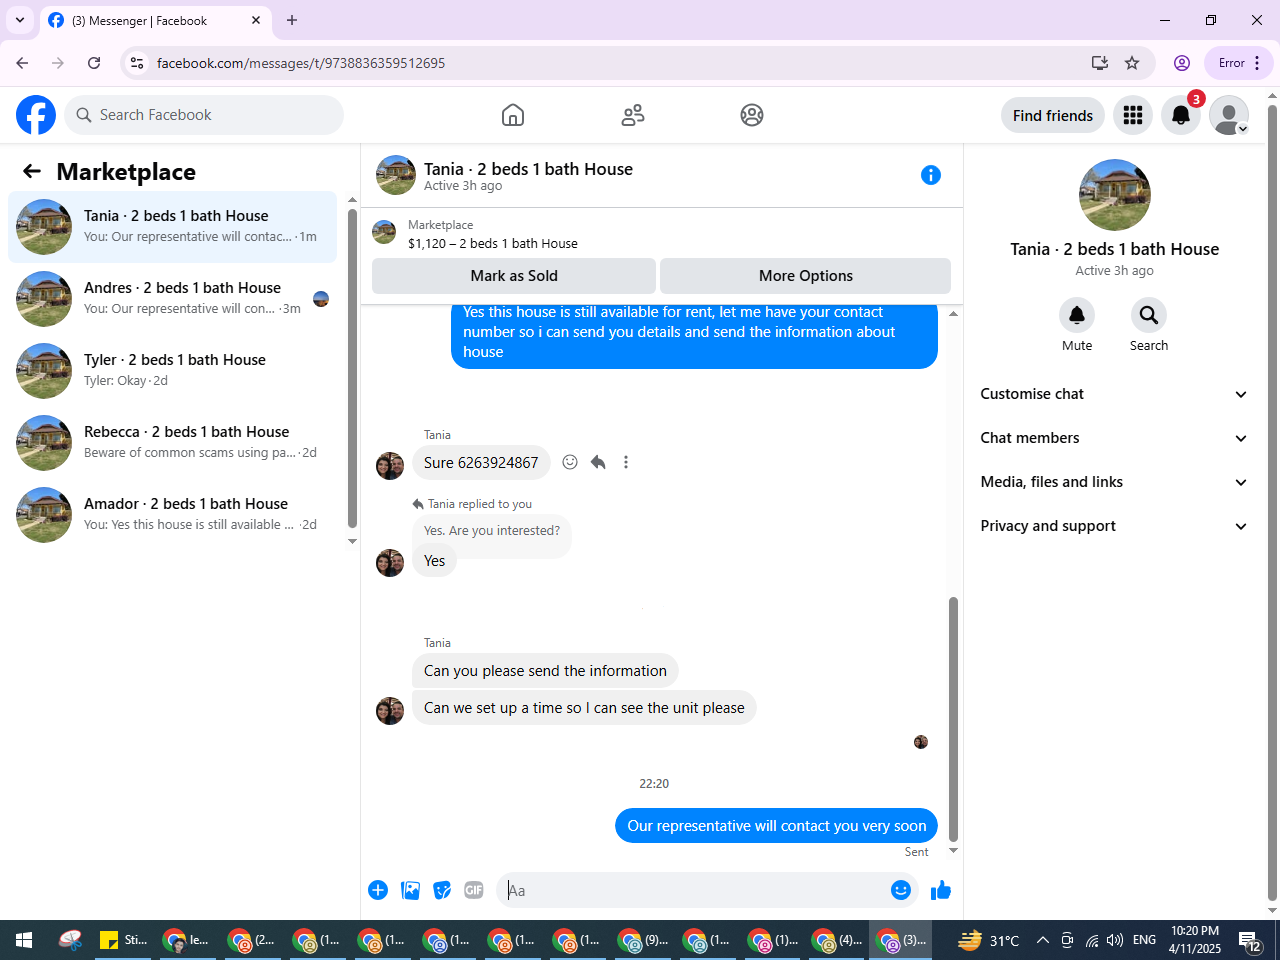Open the conversation information icon
This screenshot has width=1280, height=960.
[931, 175]
